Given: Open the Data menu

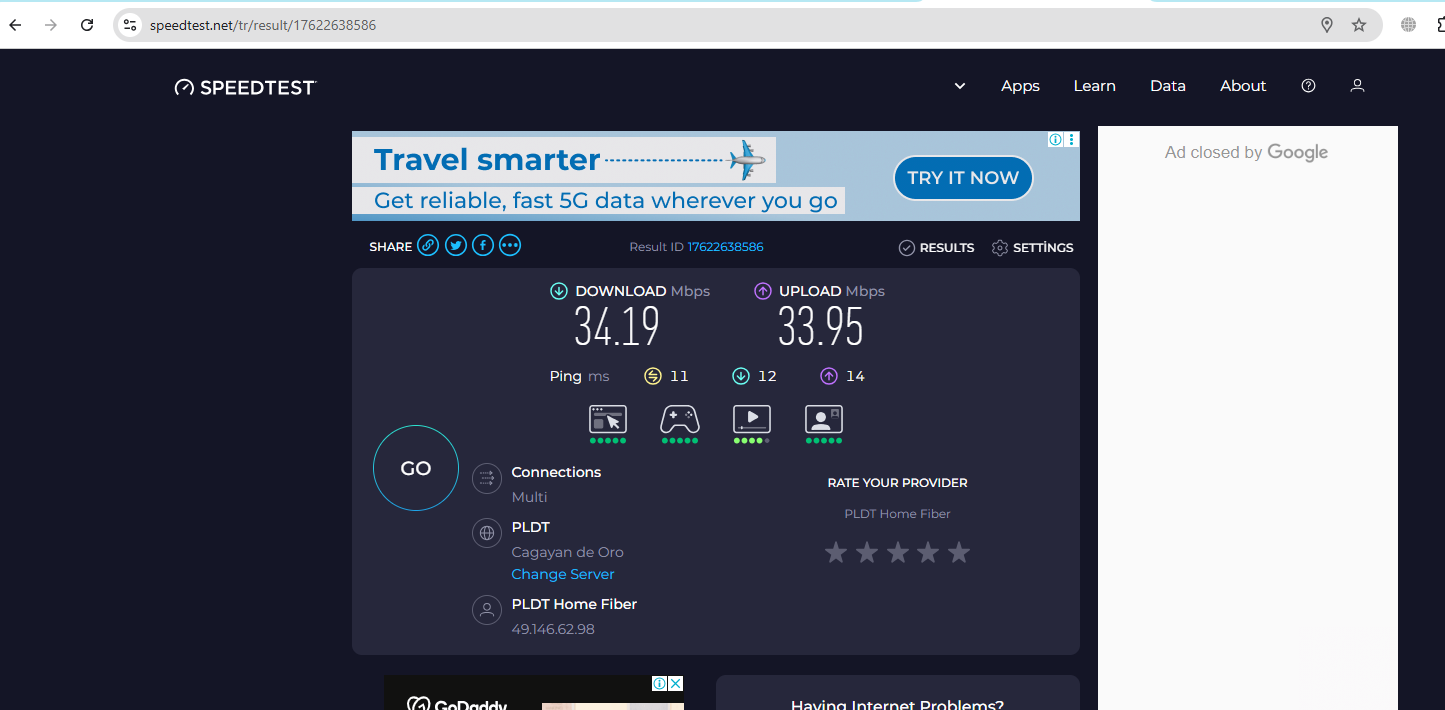Looking at the screenshot, I should [1167, 86].
